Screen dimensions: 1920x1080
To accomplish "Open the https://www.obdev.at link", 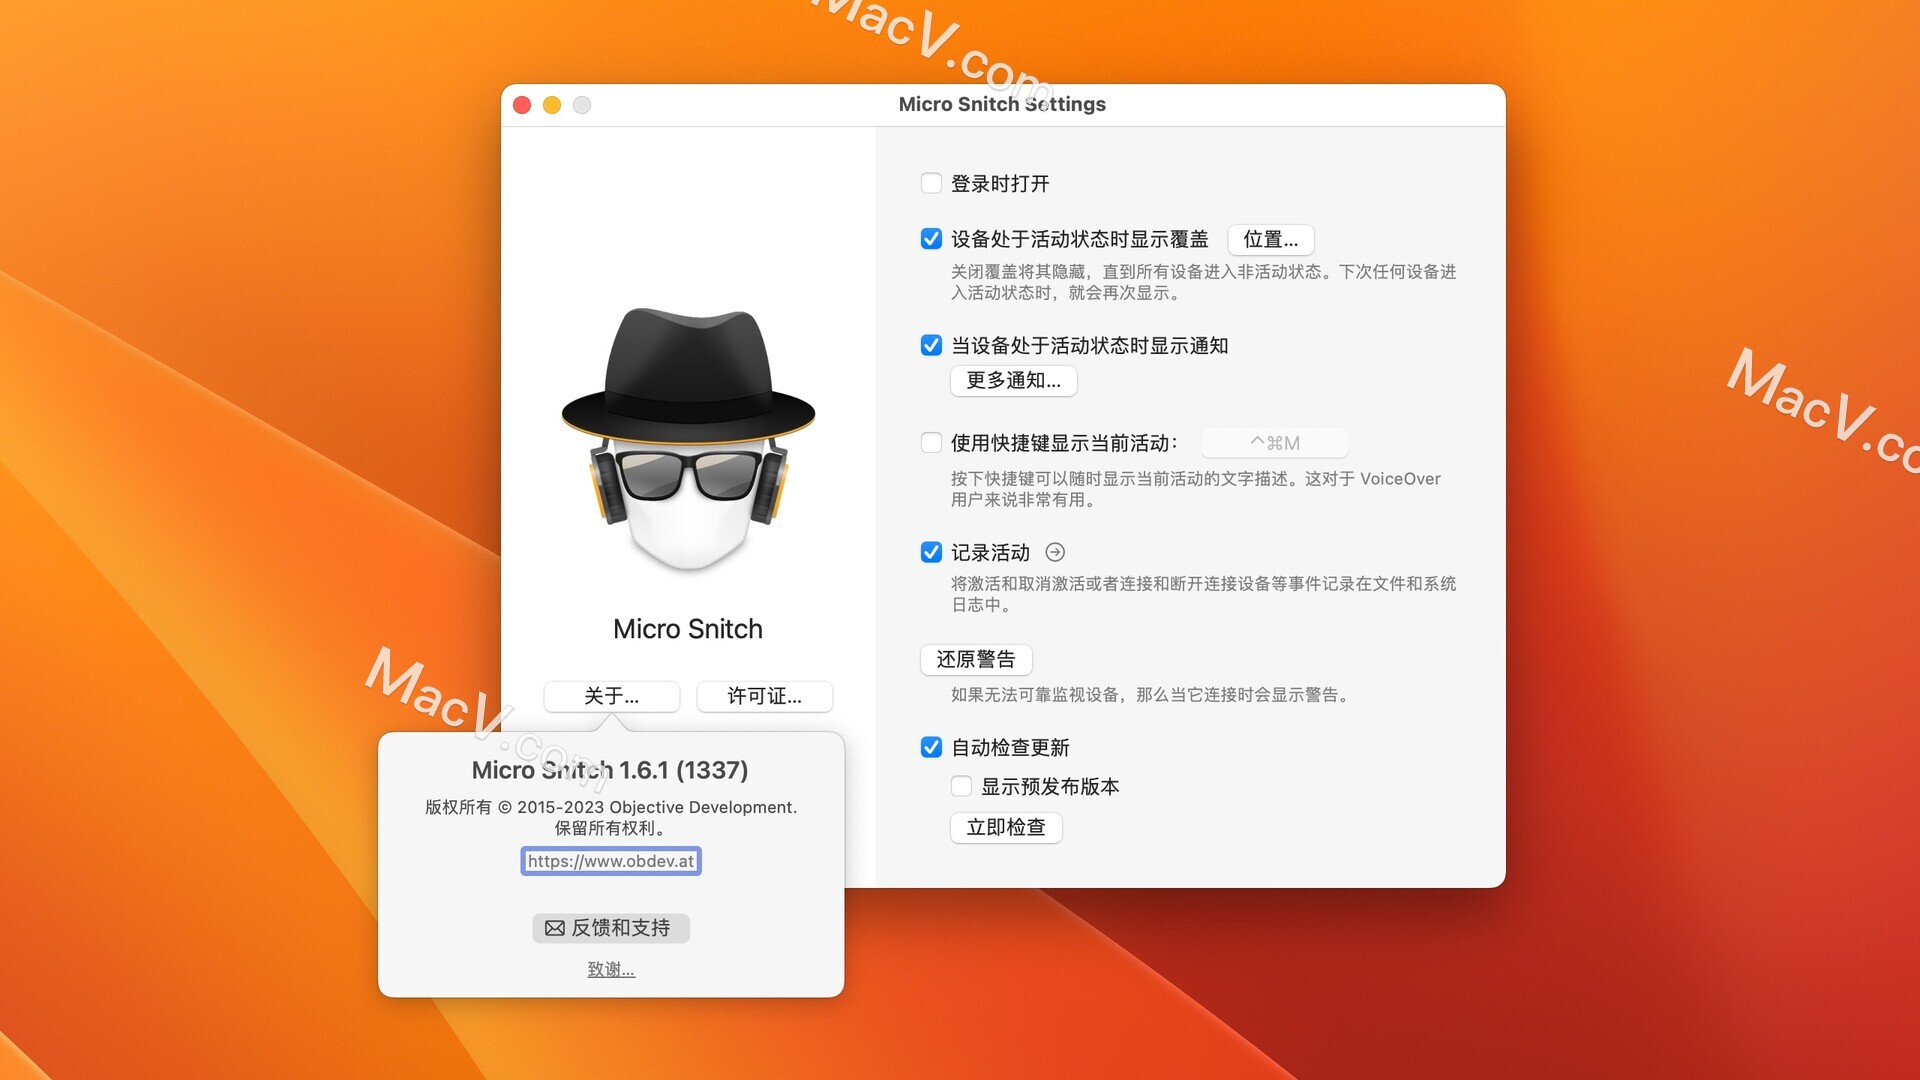I will 611,861.
